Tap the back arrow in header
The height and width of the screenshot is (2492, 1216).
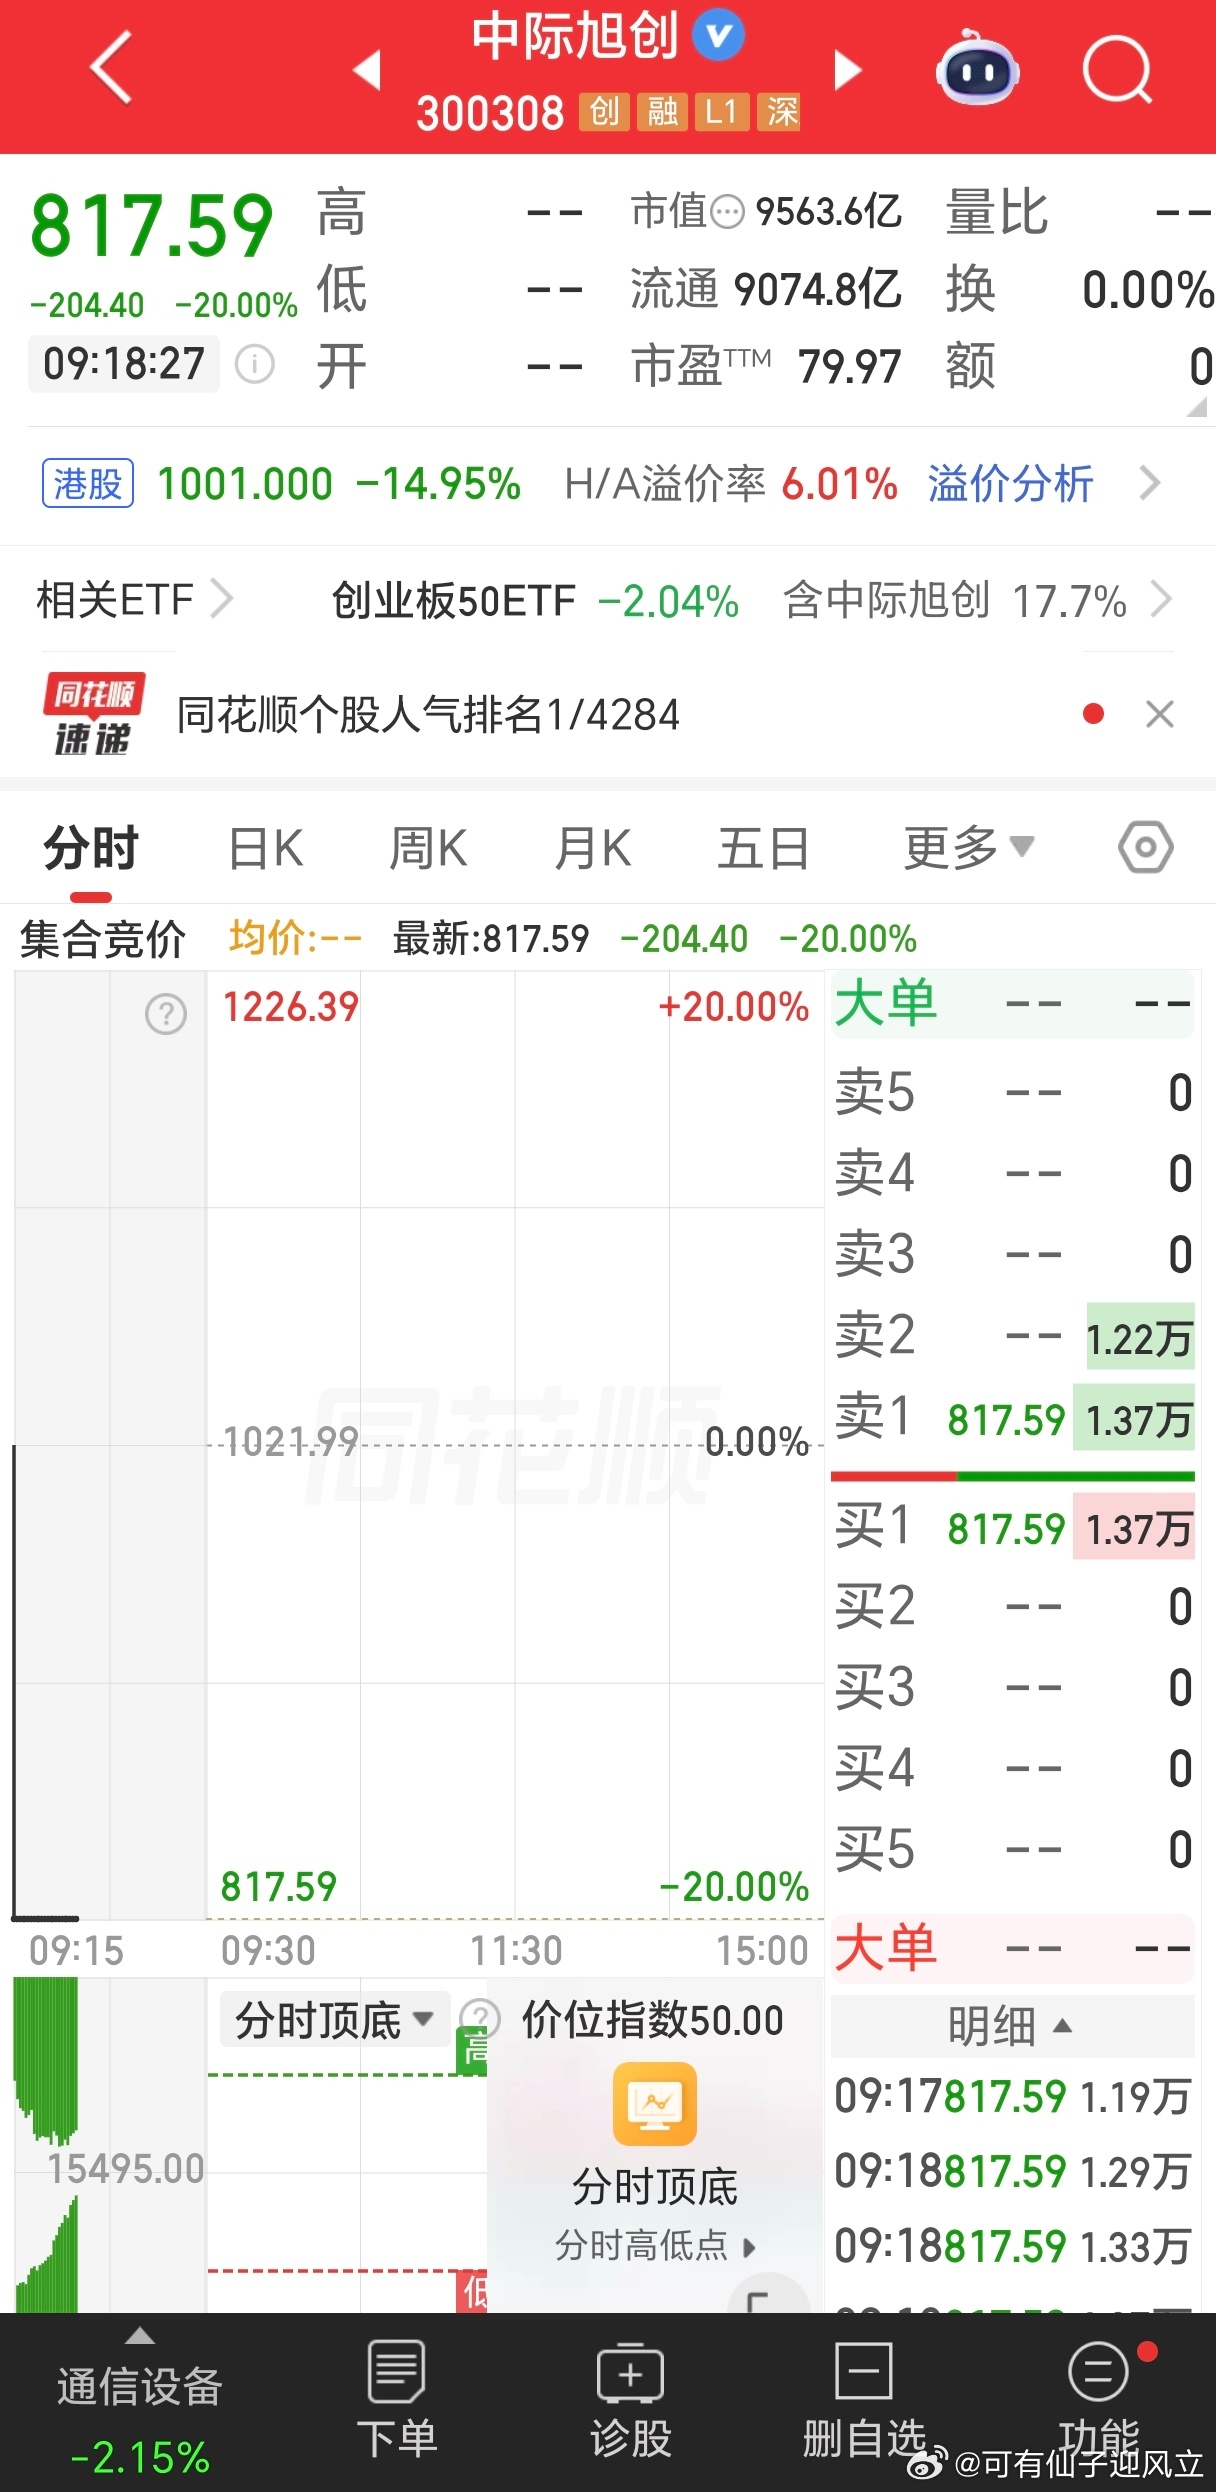112,68
